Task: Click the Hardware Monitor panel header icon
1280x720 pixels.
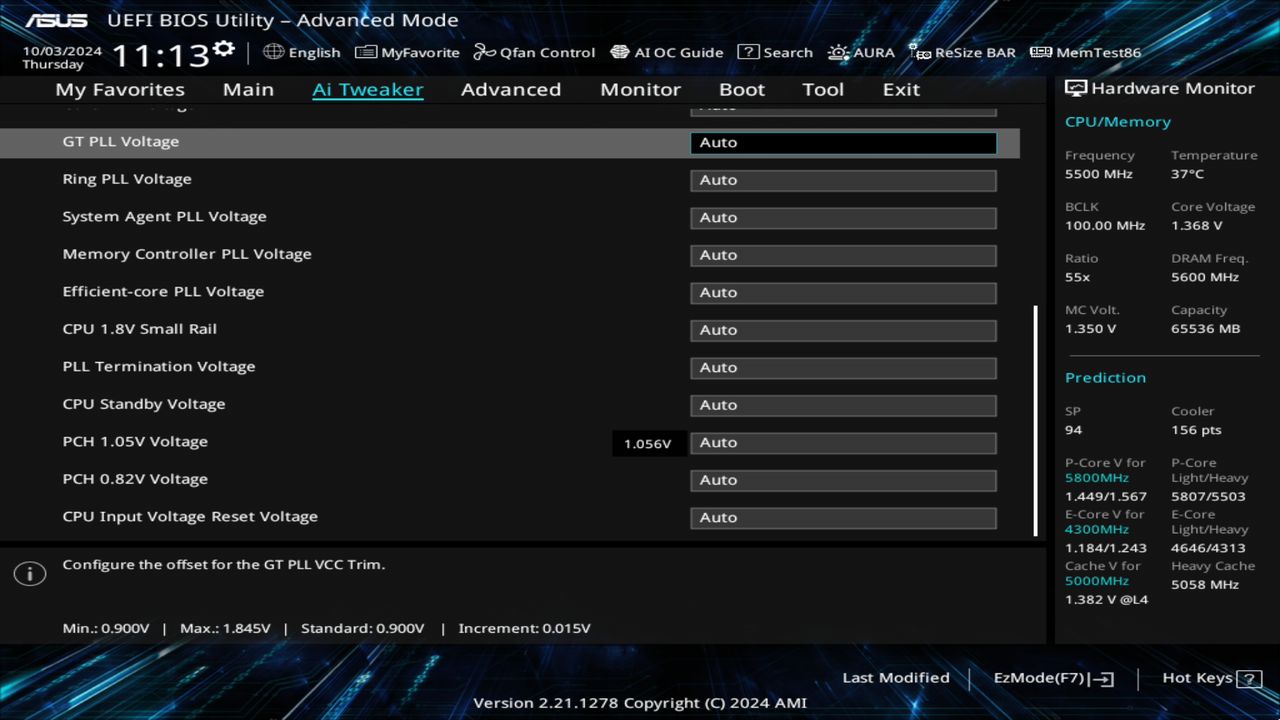Action: (1075, 88)
